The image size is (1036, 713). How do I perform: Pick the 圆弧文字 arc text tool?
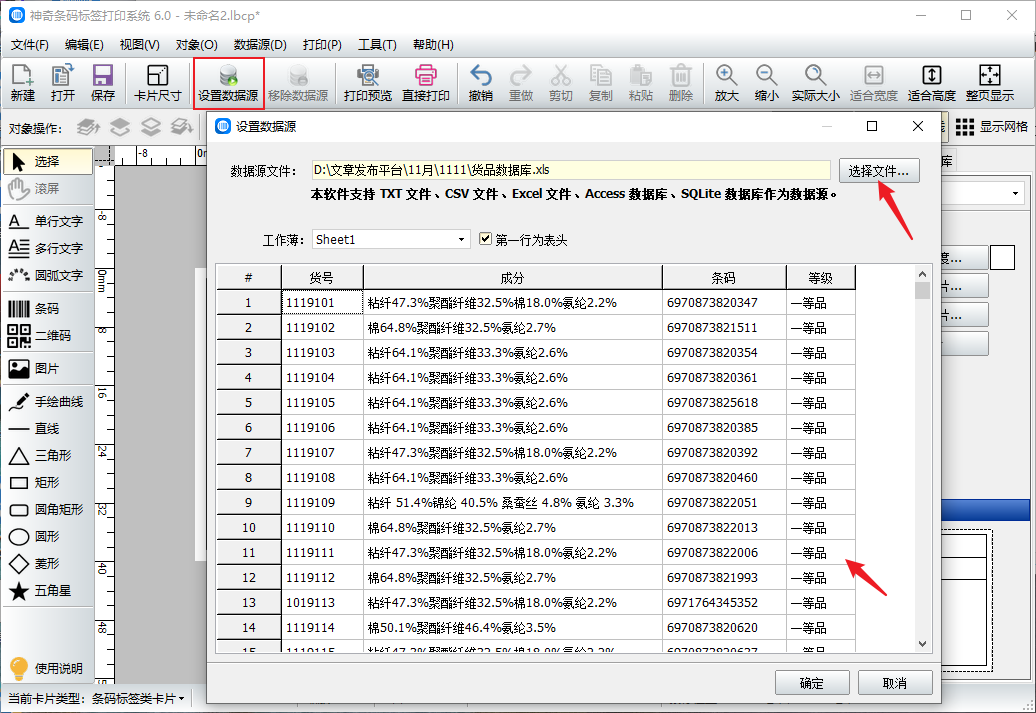tap(48, 276)
